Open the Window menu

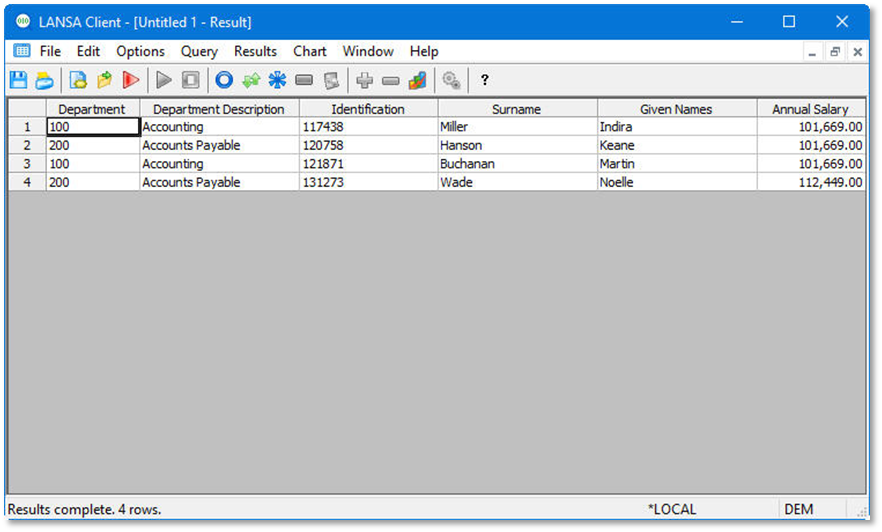tap(368, 51)
